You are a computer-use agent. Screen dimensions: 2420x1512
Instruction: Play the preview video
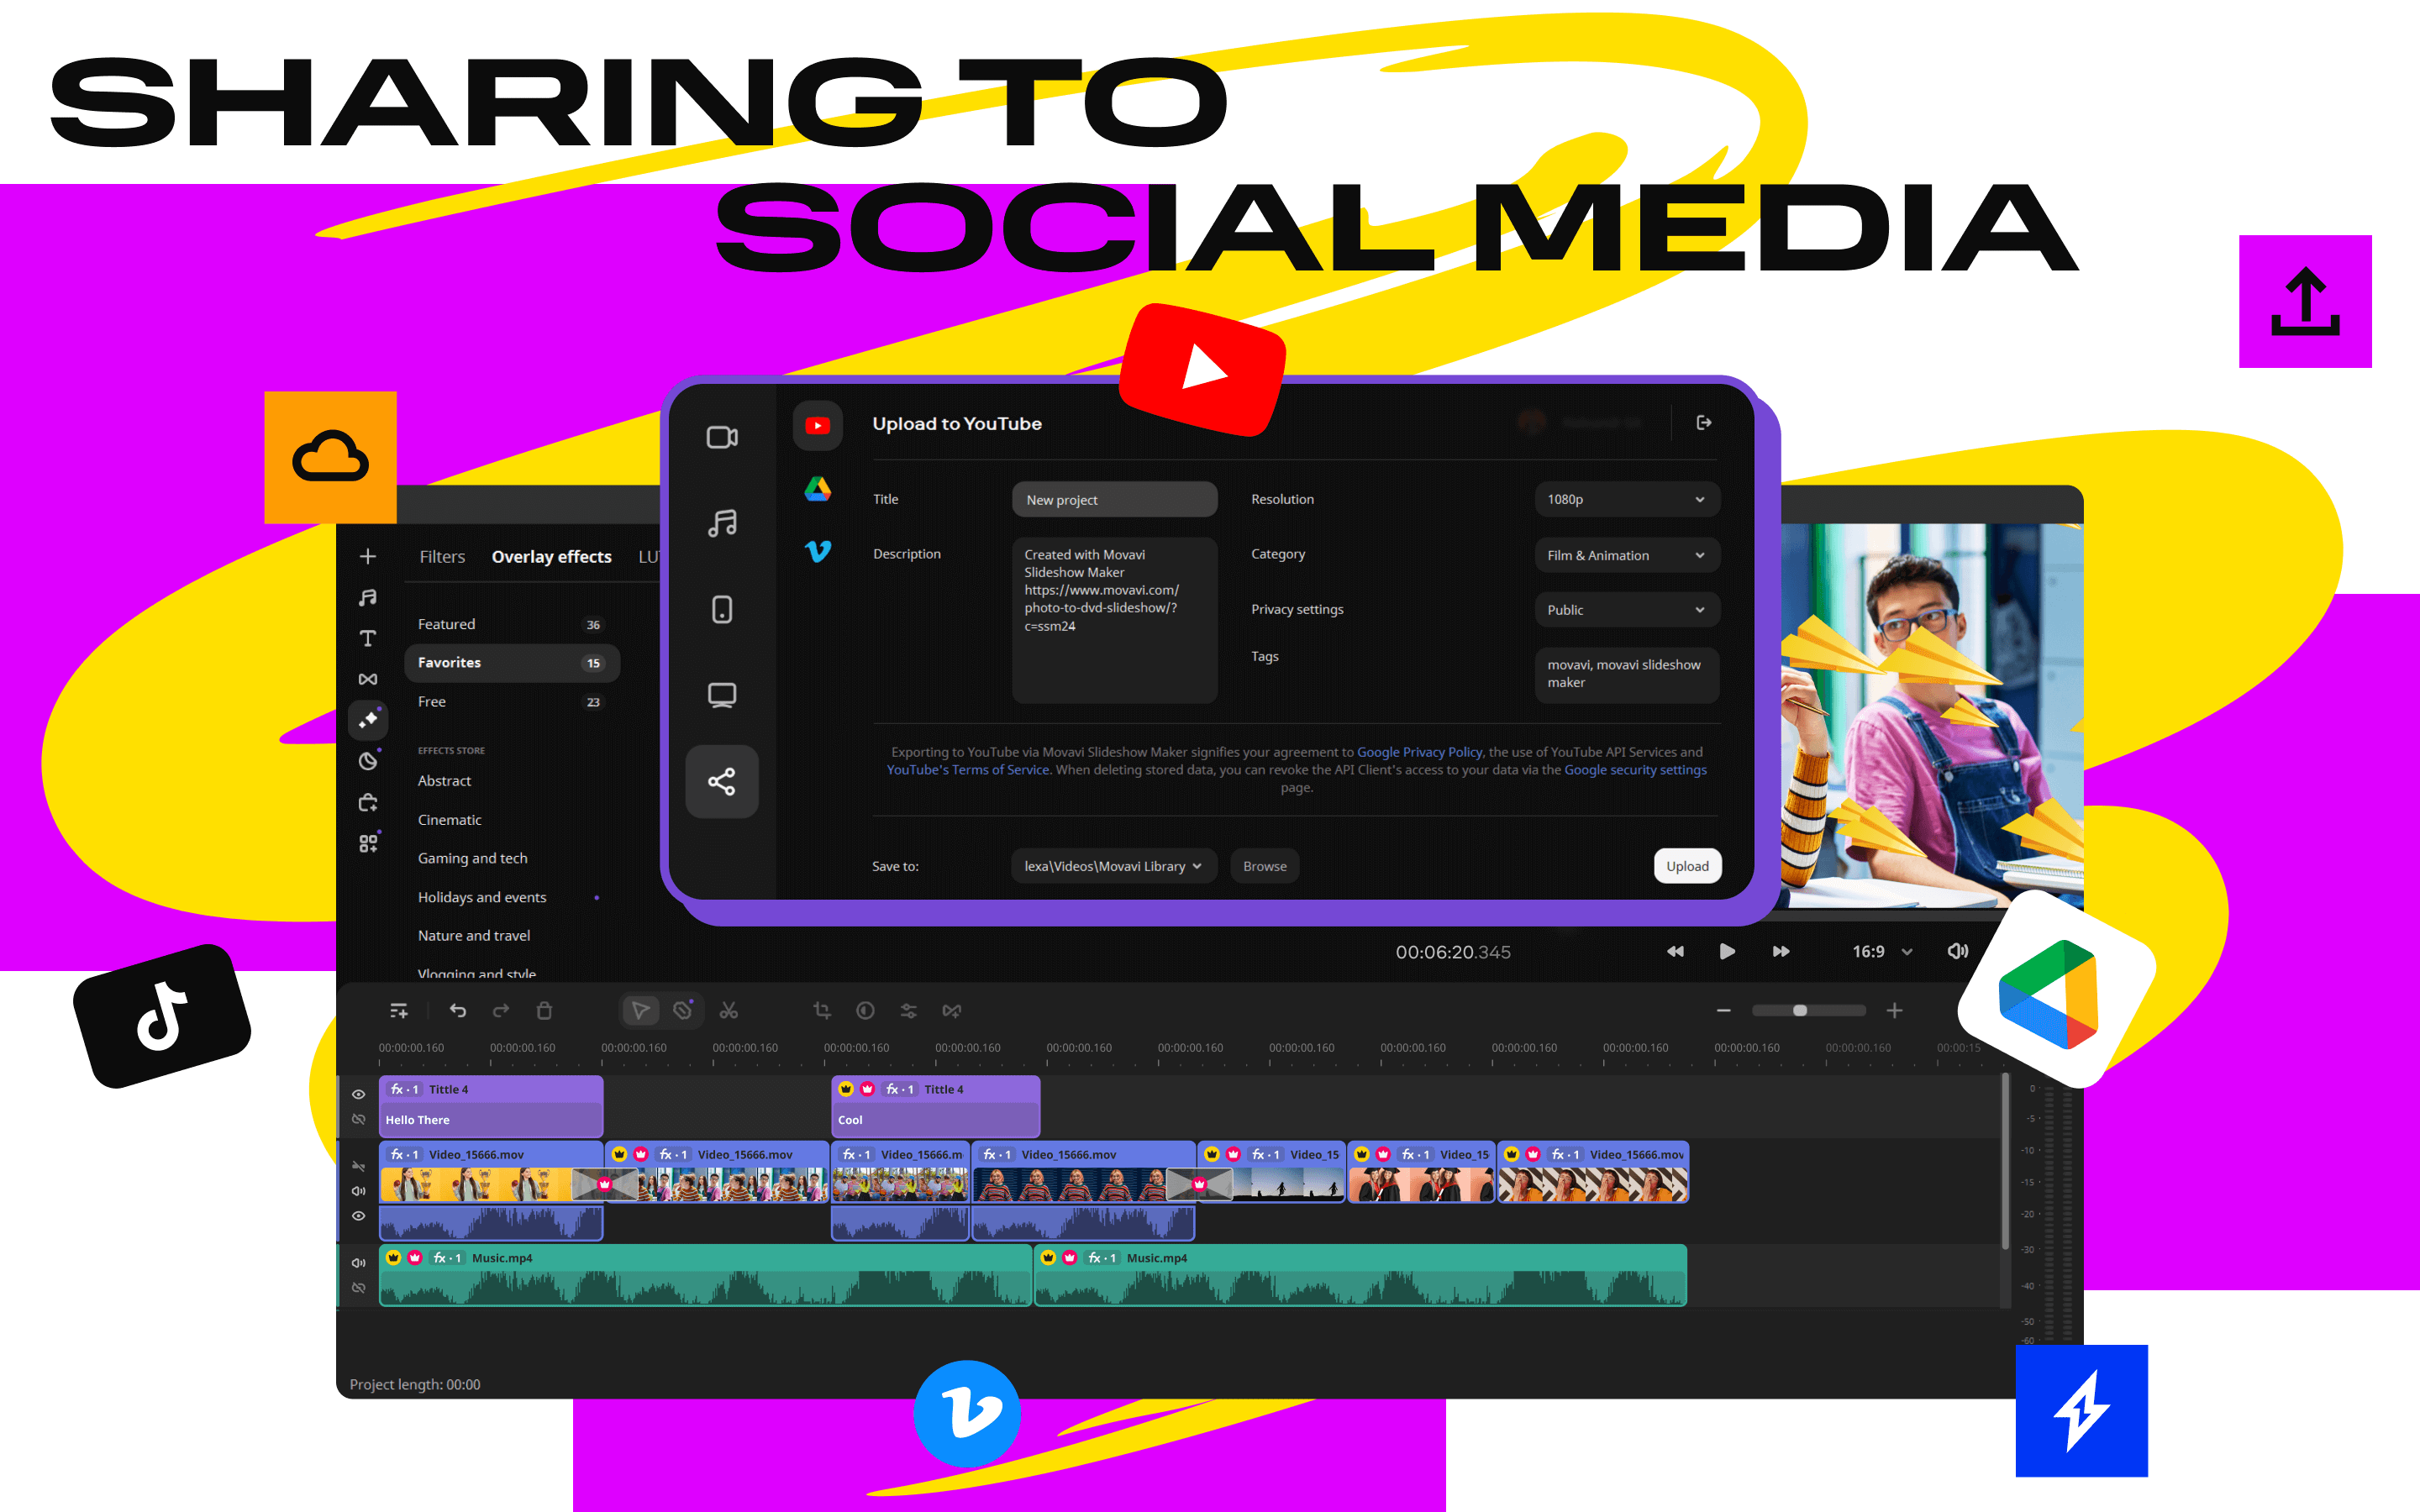(1727, 951)
